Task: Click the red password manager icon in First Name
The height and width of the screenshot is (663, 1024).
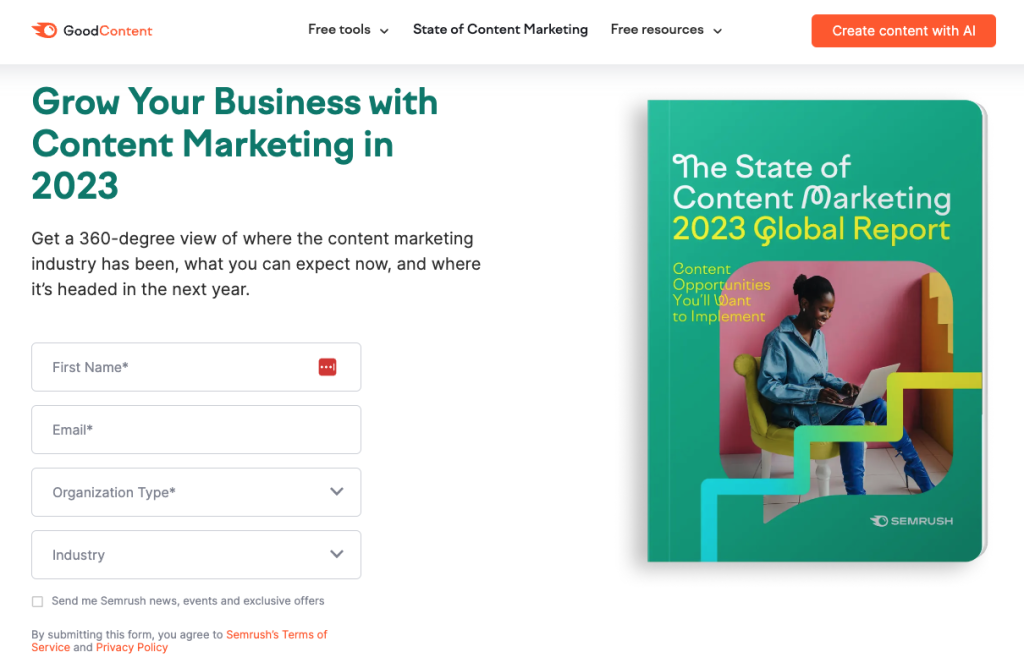Action: click(327, 367)
